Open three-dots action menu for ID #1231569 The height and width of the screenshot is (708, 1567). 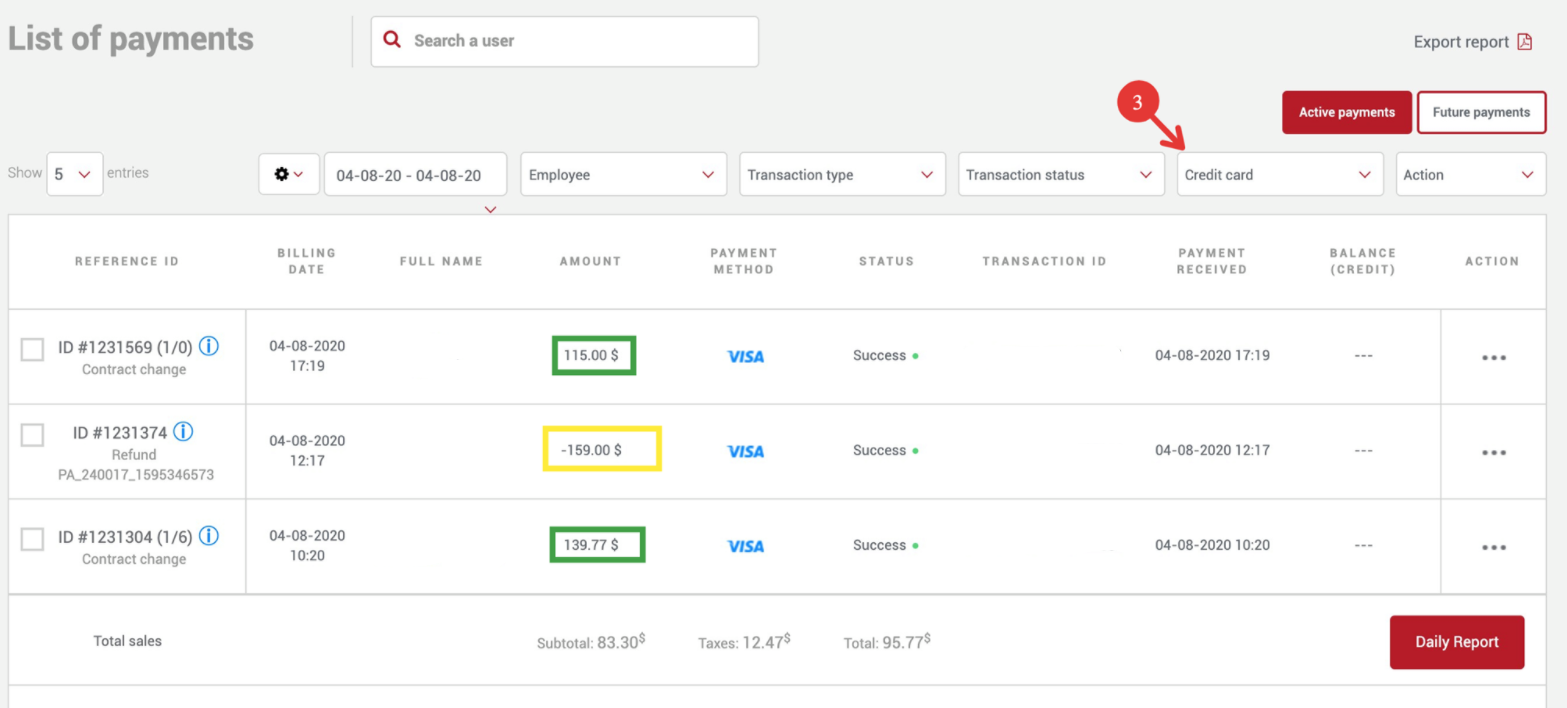click(1493, 358)
